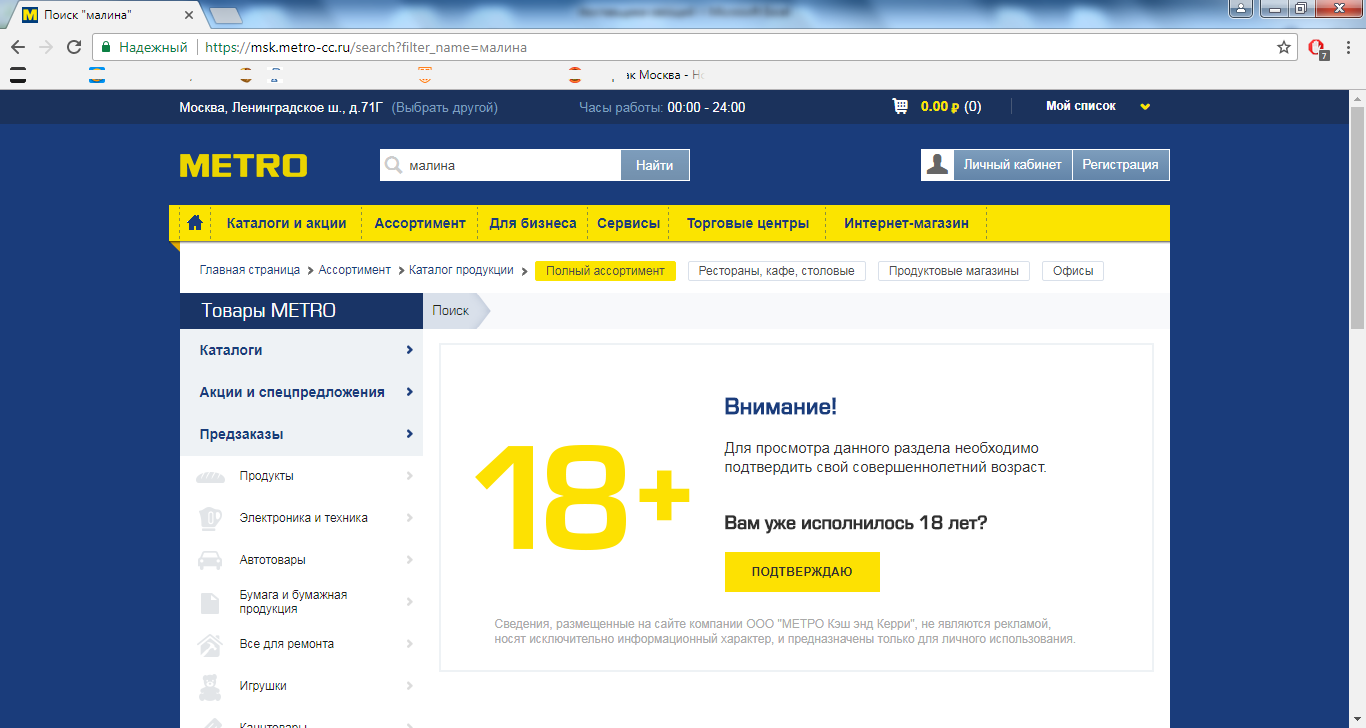This screenshot has width=1366, height=728.
Task: Expand Предзаказы chevron
Action: (410, 434)
